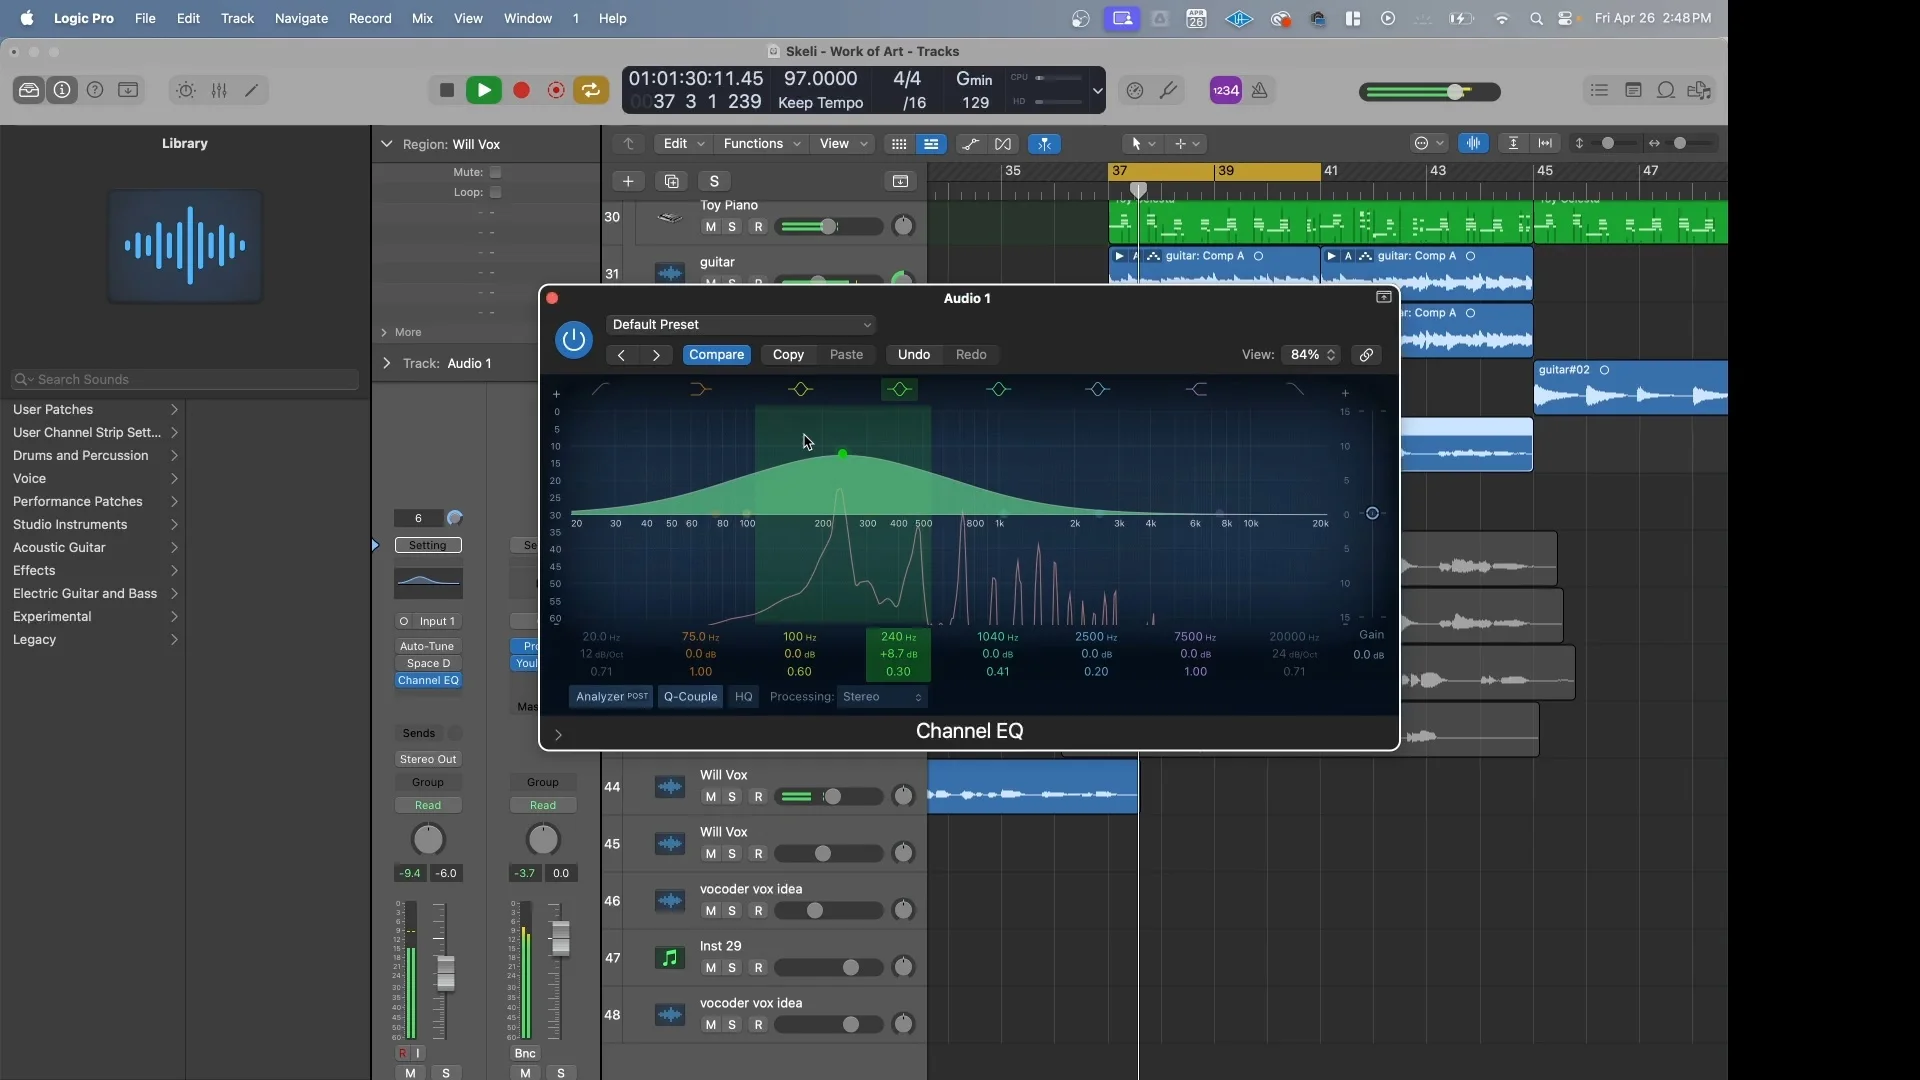Viewport: 1920px width, 1080px height.
Task: Open the Processing Stereo dropdown
Action: [881, 697]
